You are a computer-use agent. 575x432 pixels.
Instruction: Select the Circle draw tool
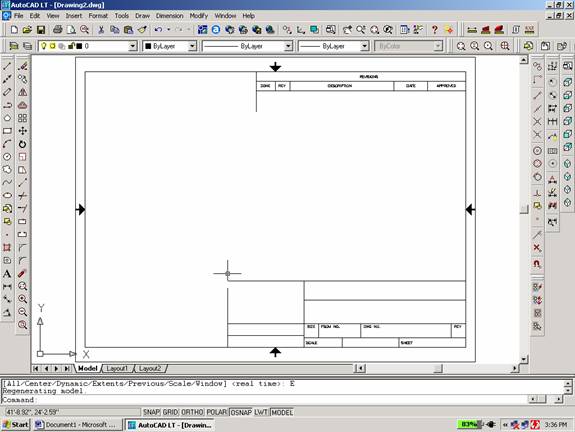pos(7,157)
